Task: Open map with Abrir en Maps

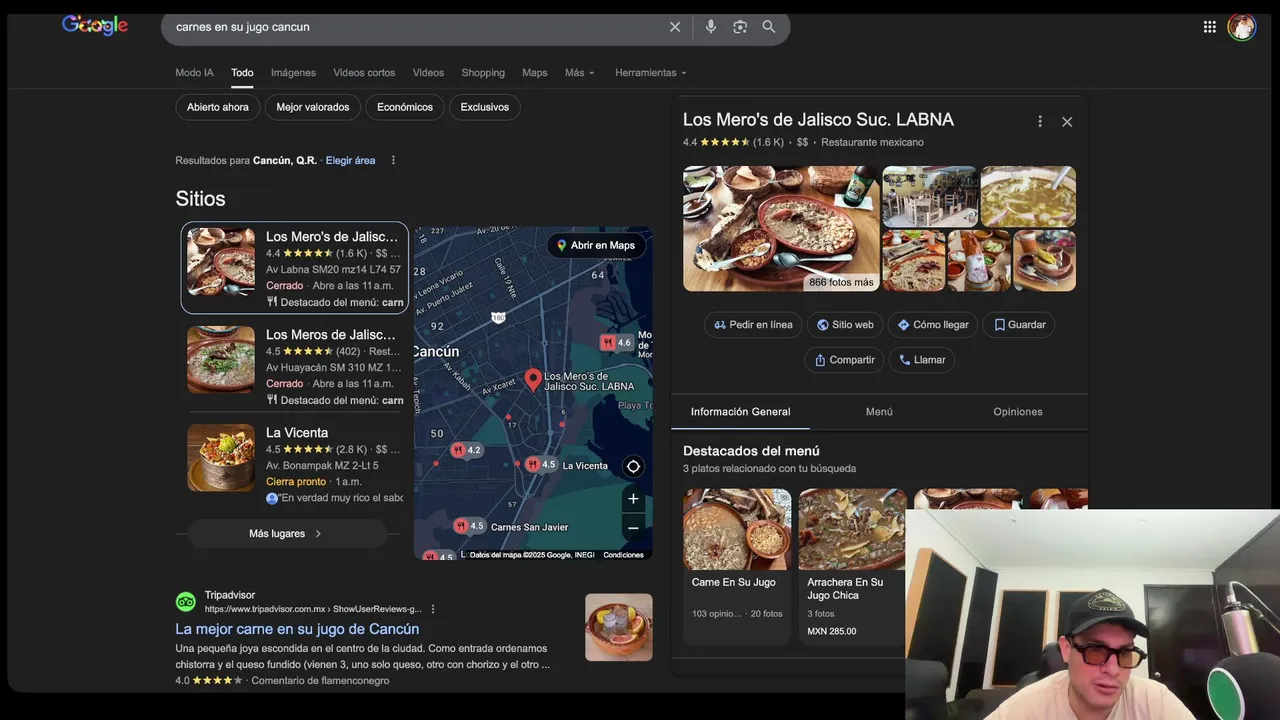Action: tap(596, 245)
